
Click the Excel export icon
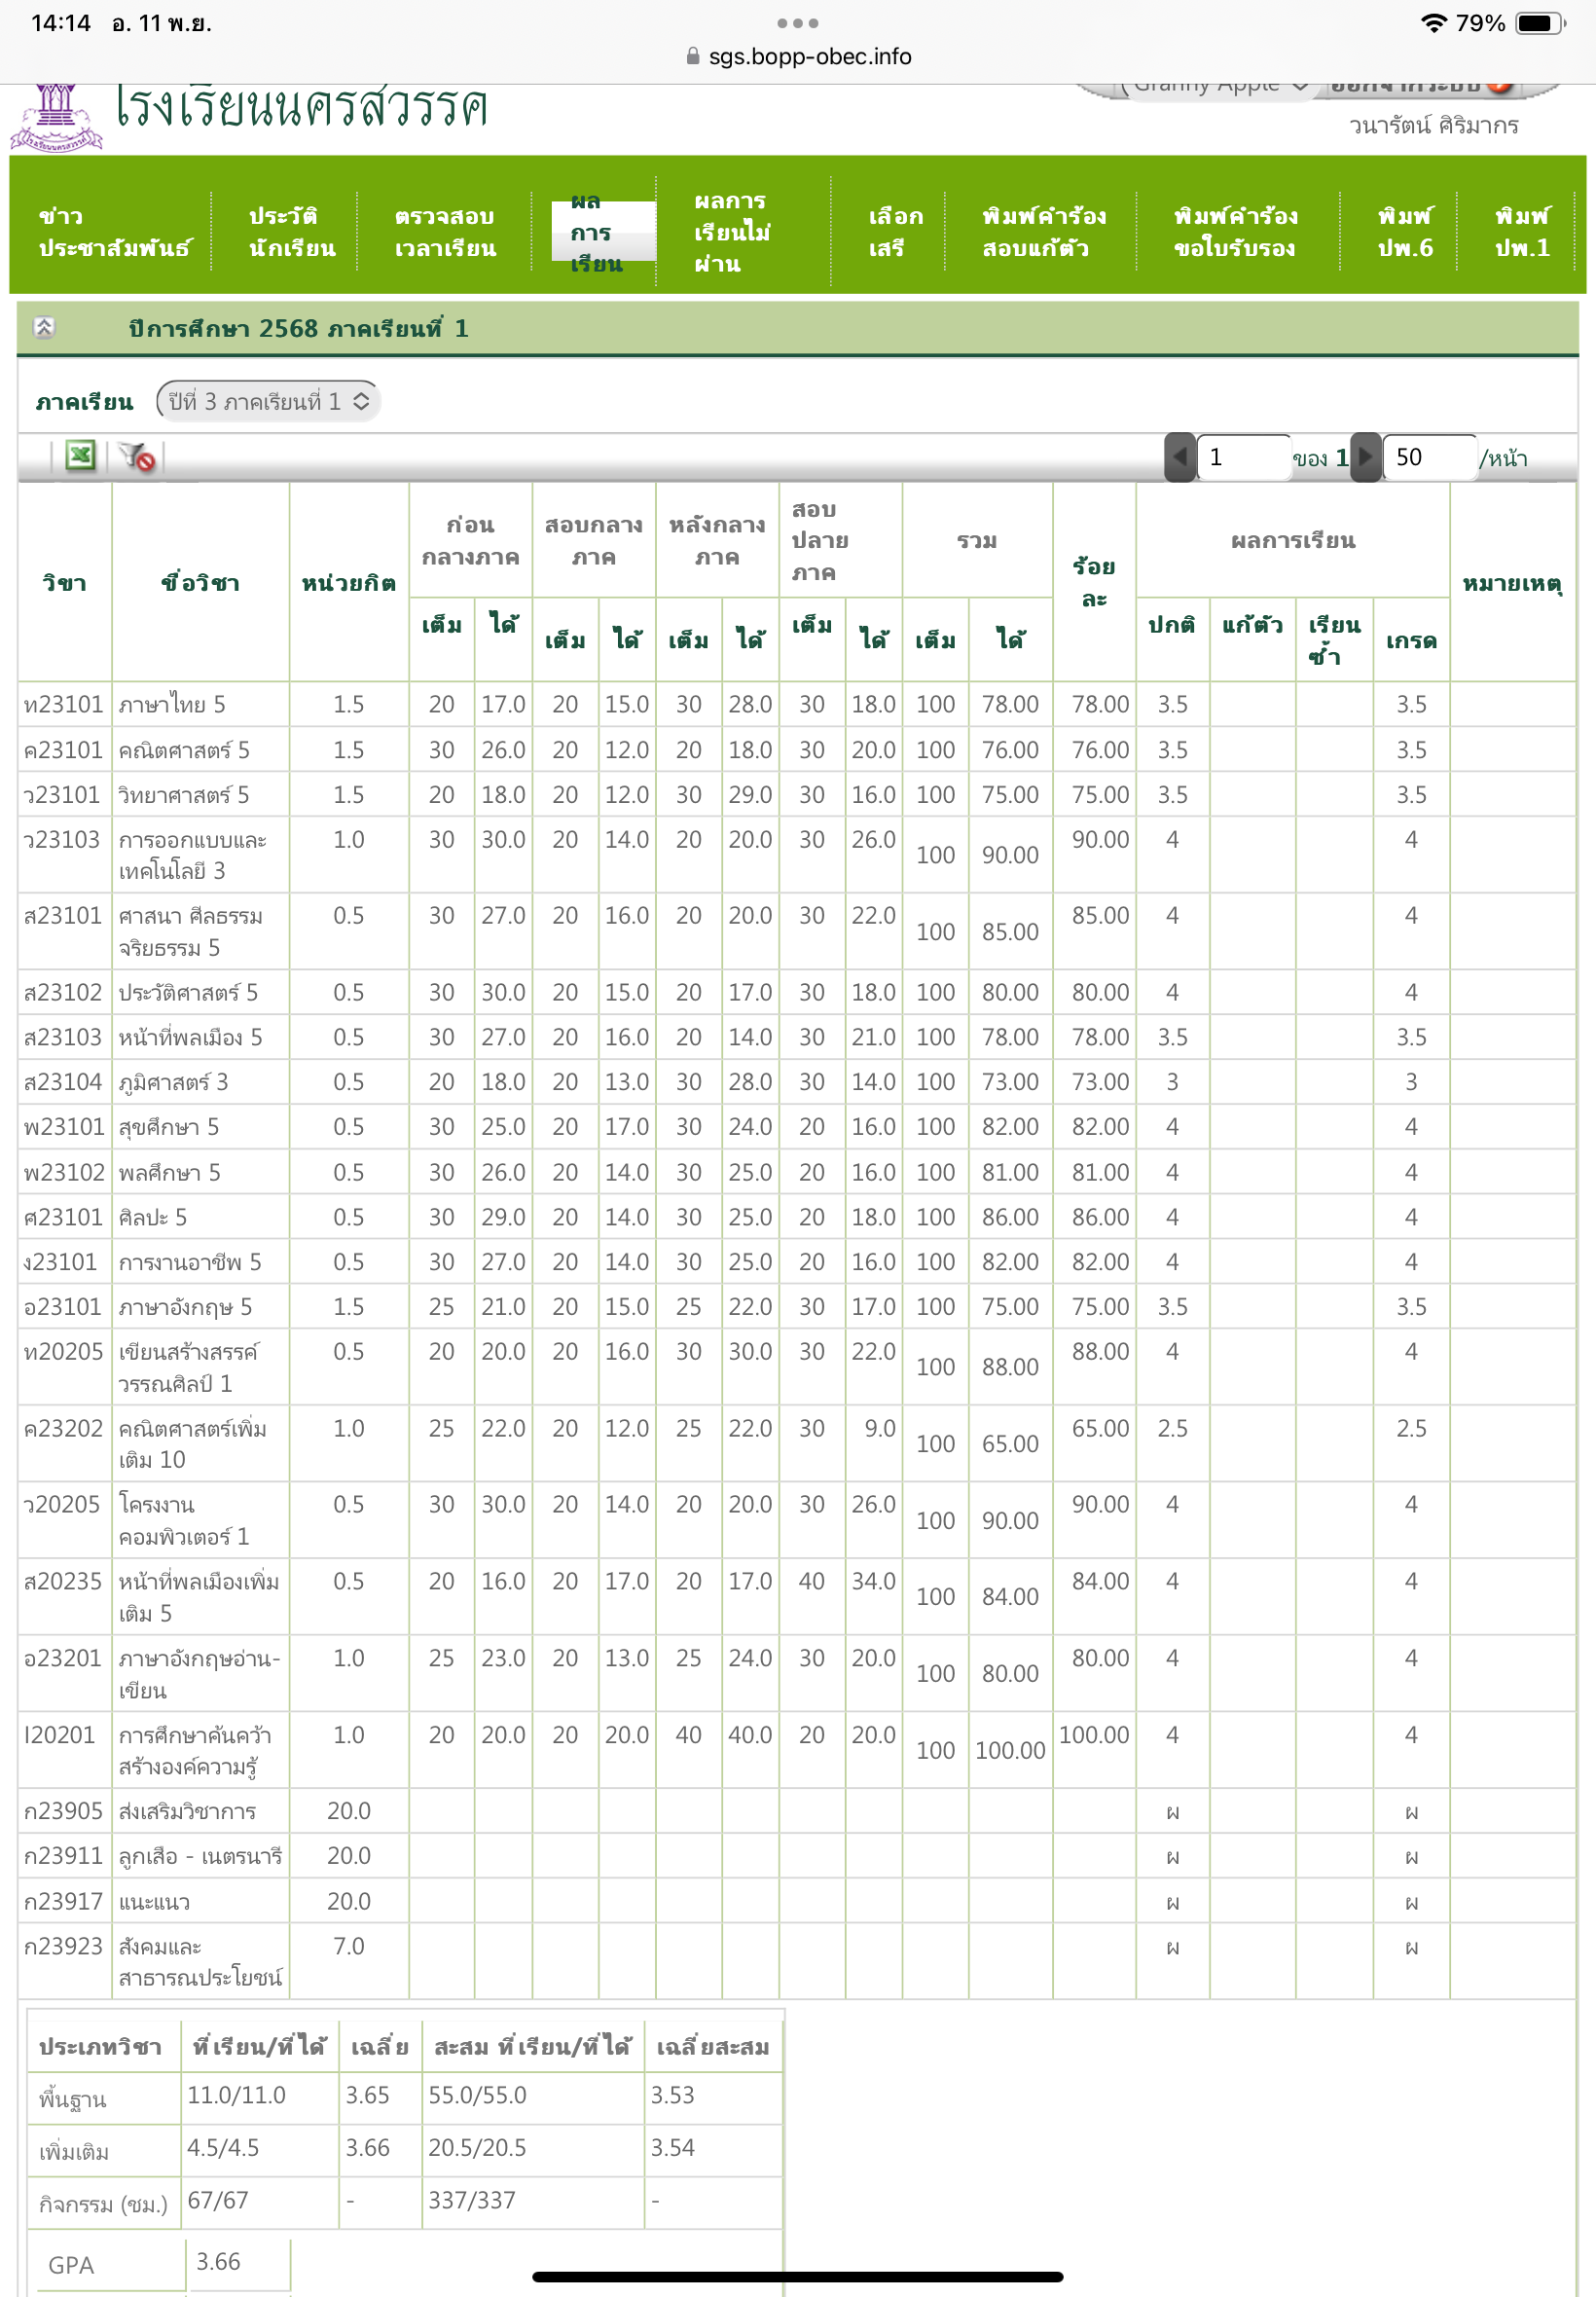[80, 456]
